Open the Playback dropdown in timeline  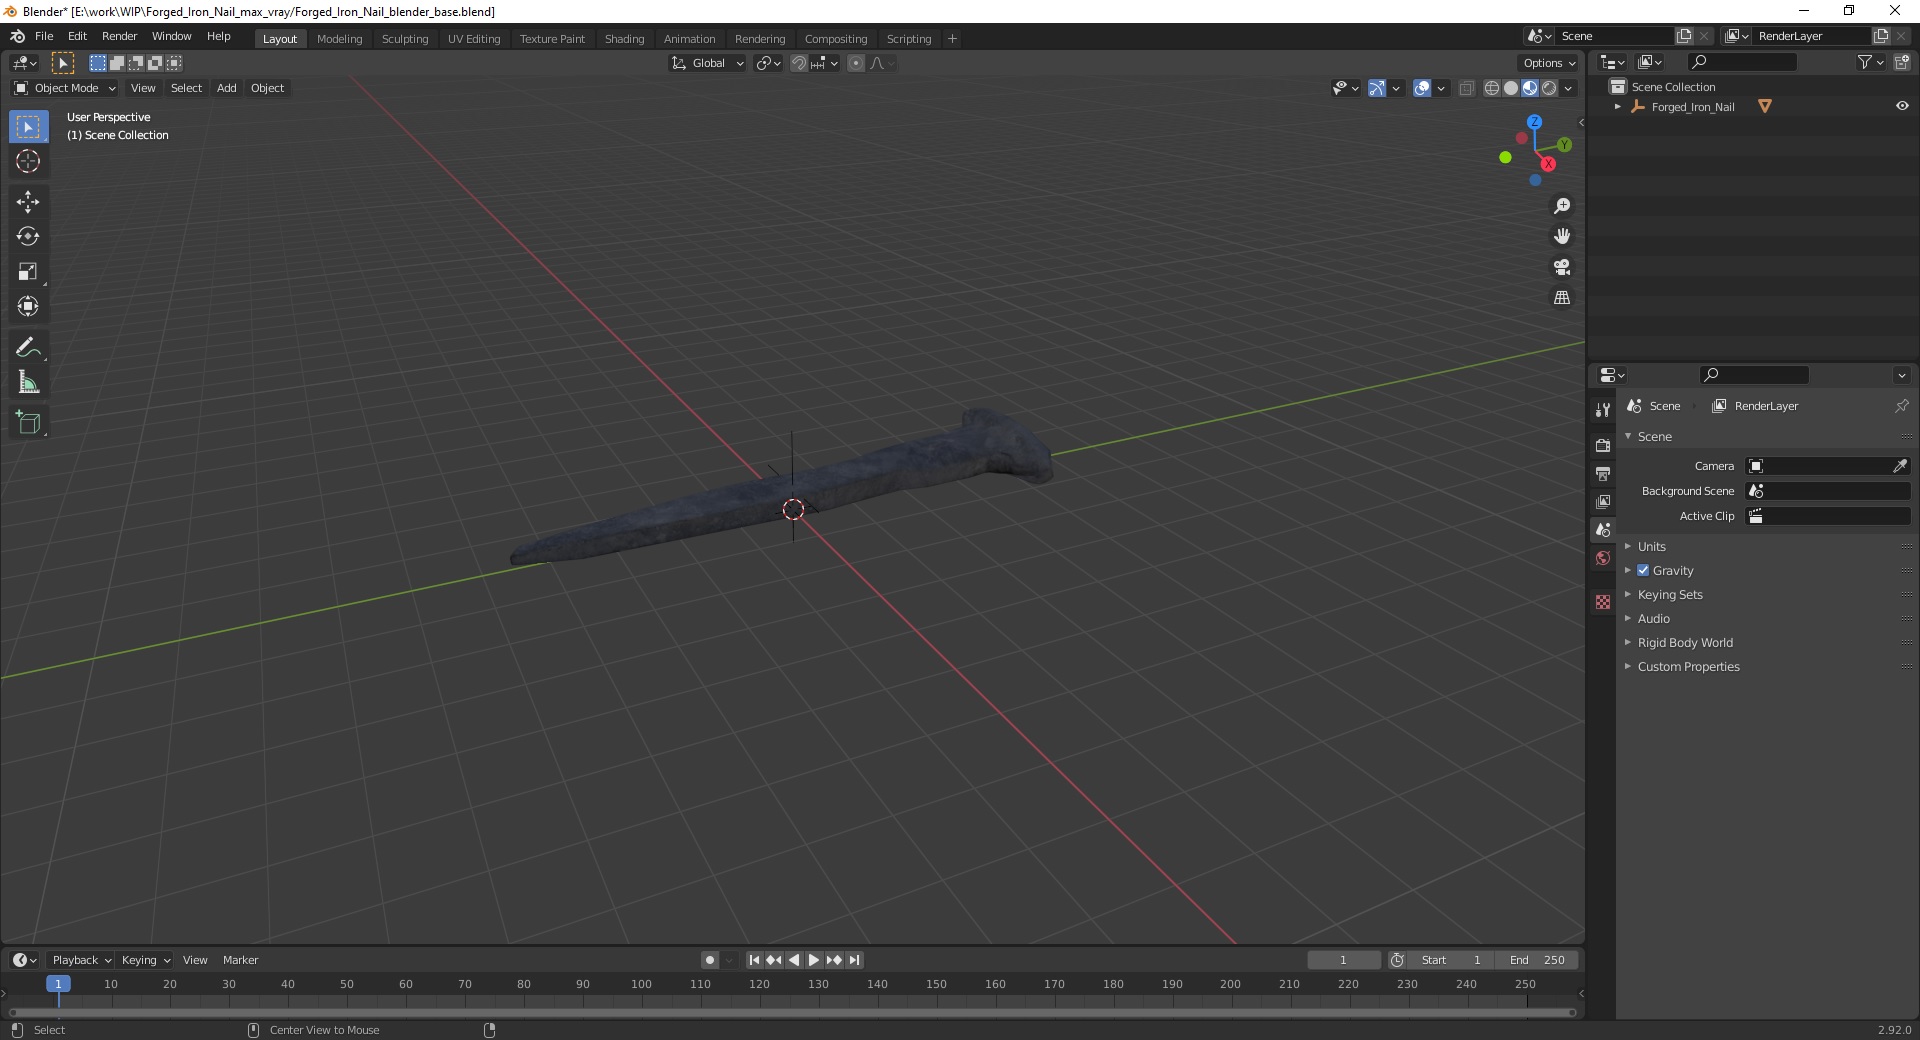[x=81, y=960]
